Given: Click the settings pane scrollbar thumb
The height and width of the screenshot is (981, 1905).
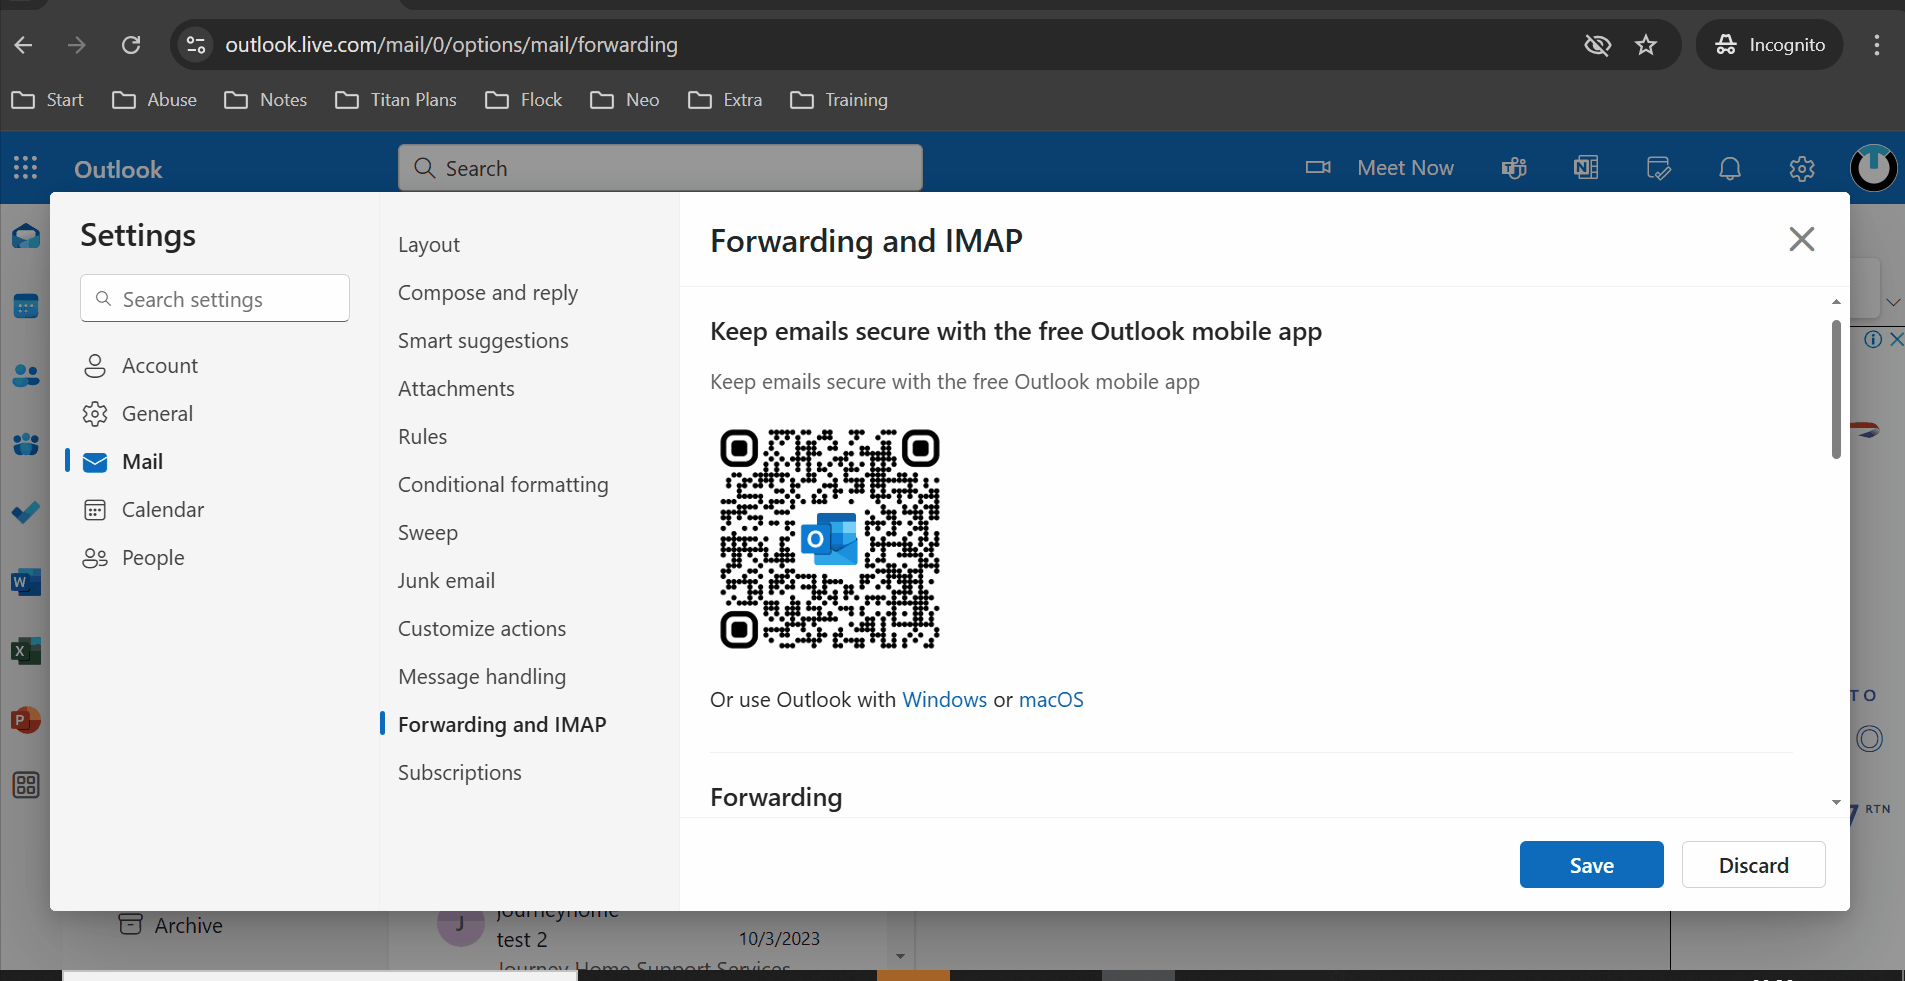Looking at the screenshot, I should tap(1836, 389).
